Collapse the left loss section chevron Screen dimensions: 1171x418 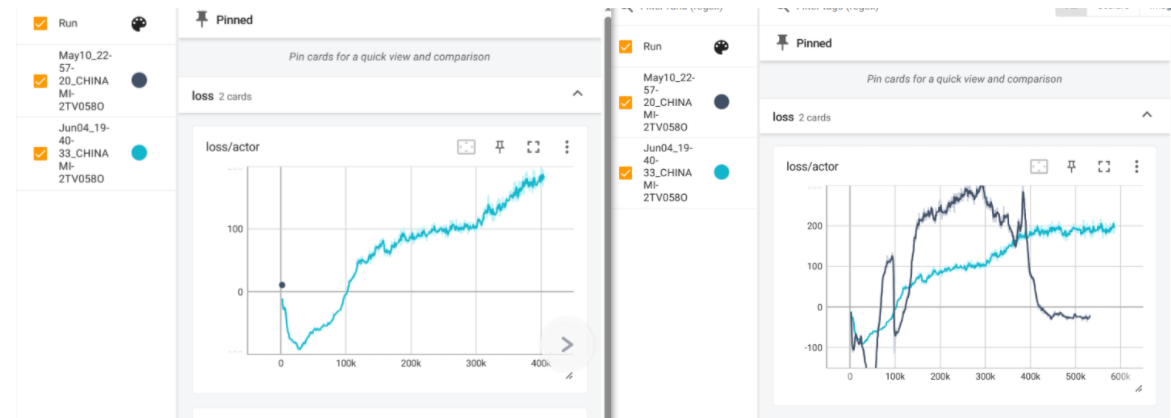pos(577,94)
